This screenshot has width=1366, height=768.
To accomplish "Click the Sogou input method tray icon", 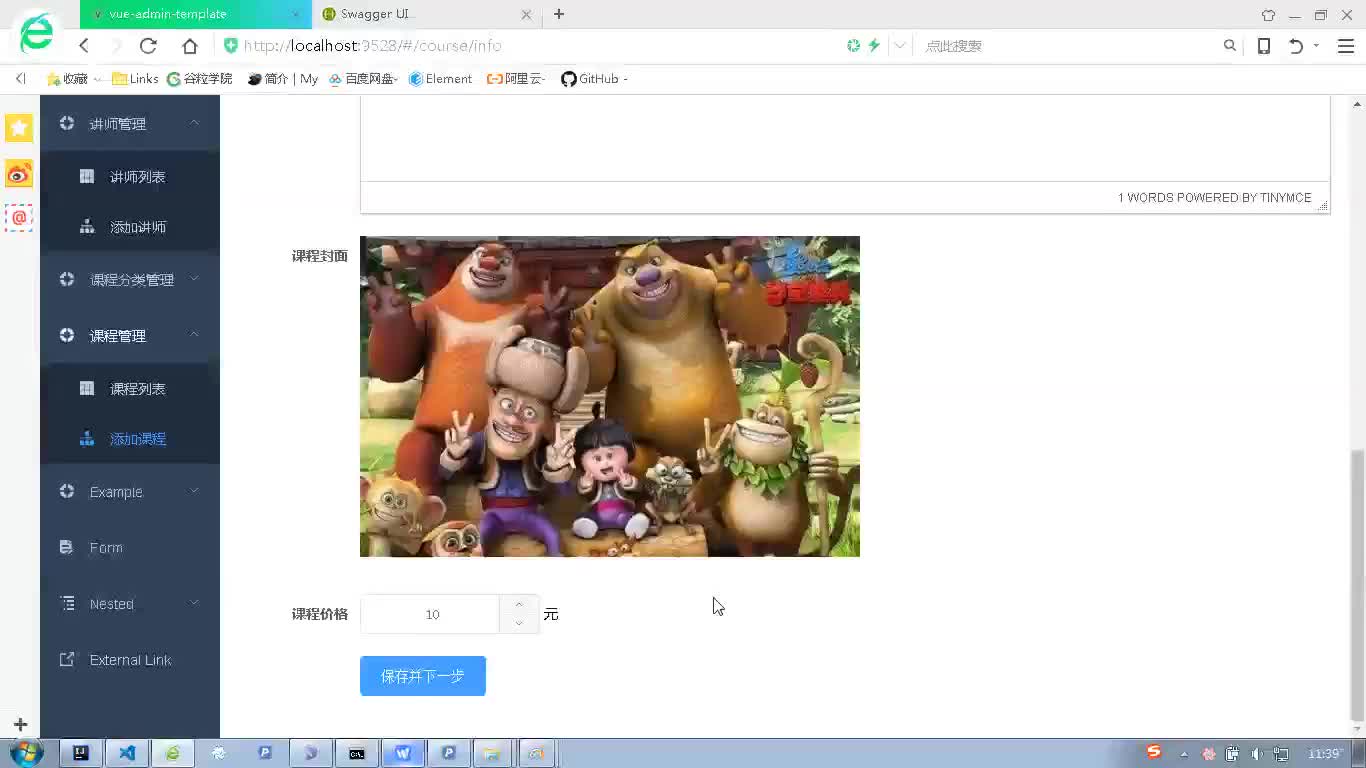I will point(1154,752).
